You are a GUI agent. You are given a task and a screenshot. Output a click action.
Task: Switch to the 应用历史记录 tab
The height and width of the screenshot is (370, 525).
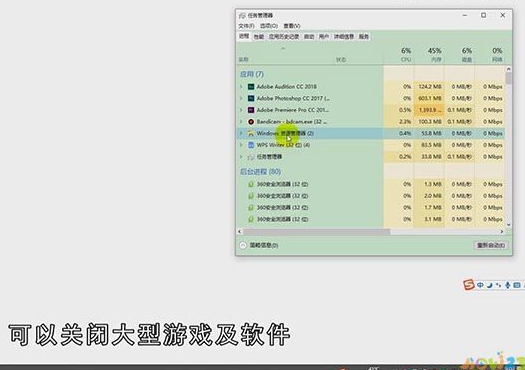(x=284, y=37)
